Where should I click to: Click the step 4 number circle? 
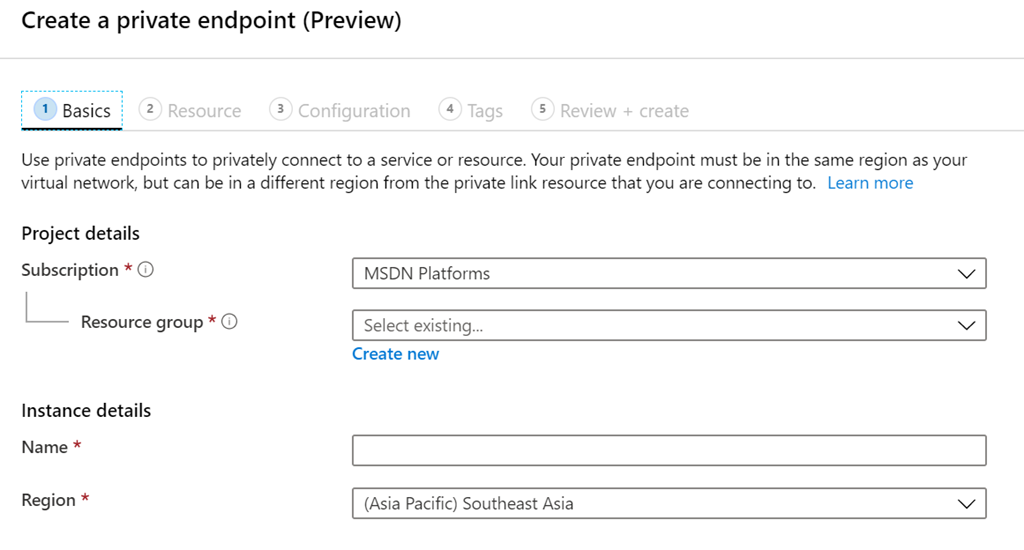[x=450, y=109]
